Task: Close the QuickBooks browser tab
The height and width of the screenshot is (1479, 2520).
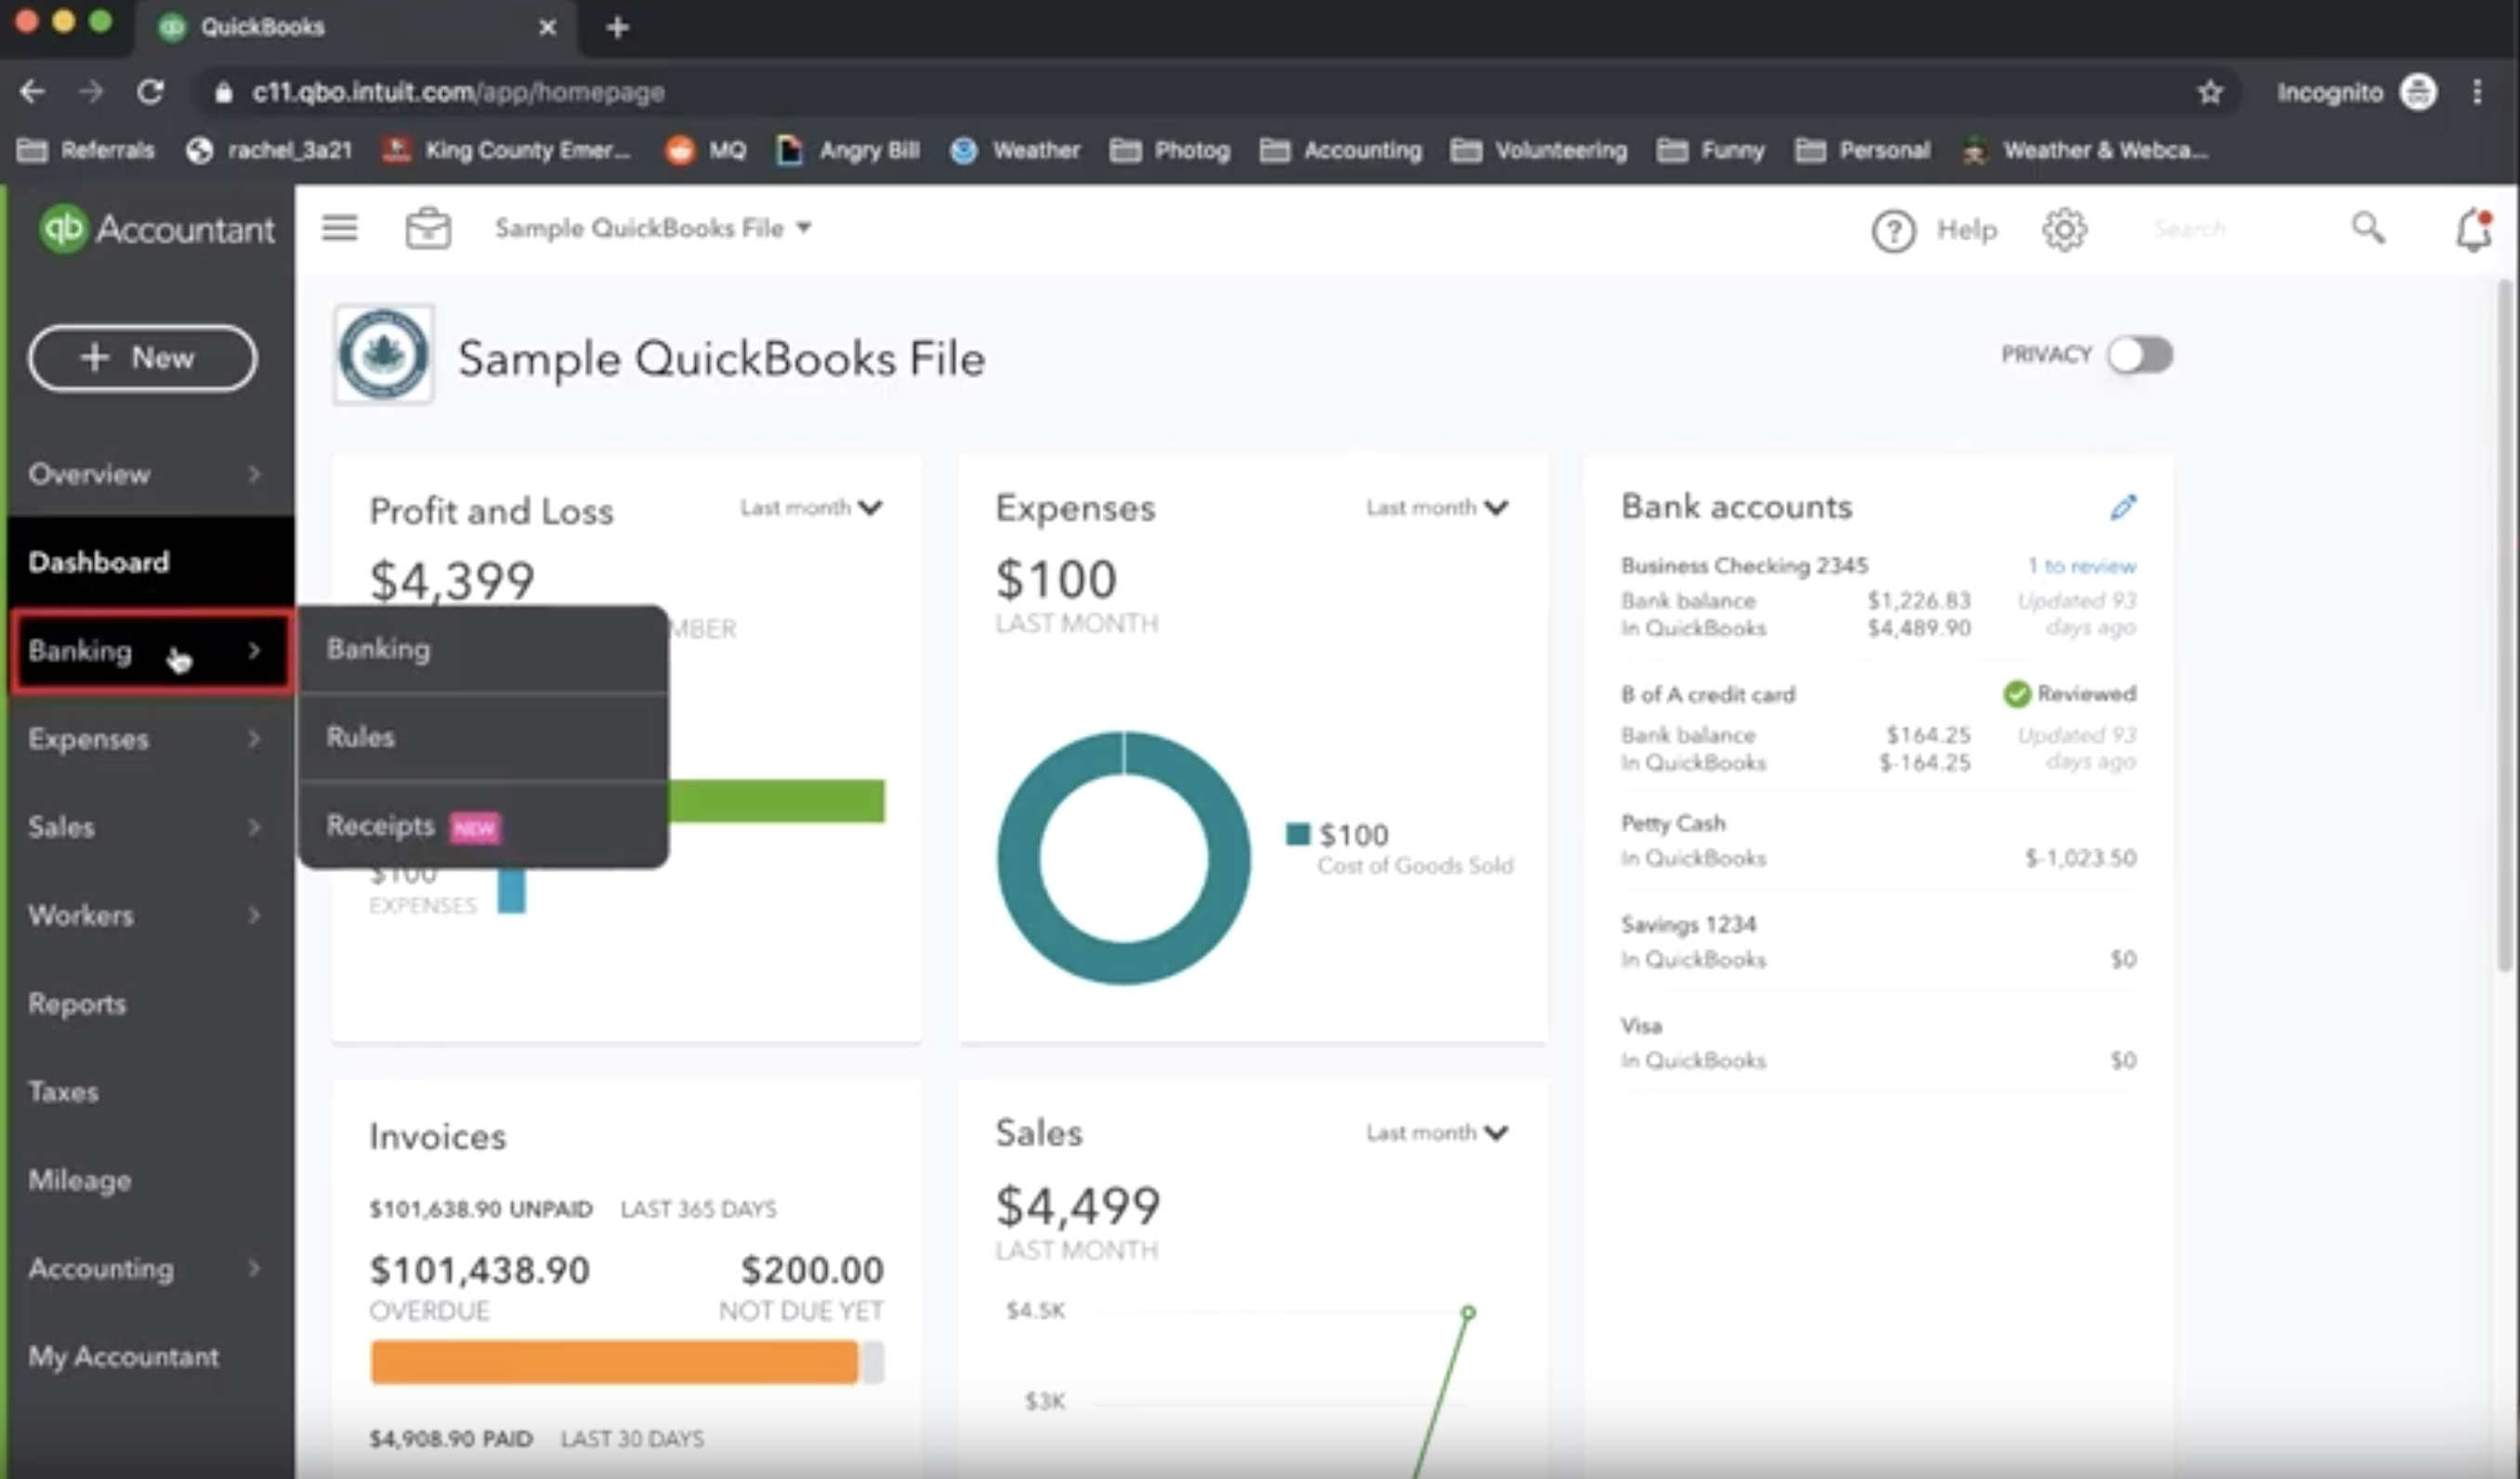Action: (547, 27)
